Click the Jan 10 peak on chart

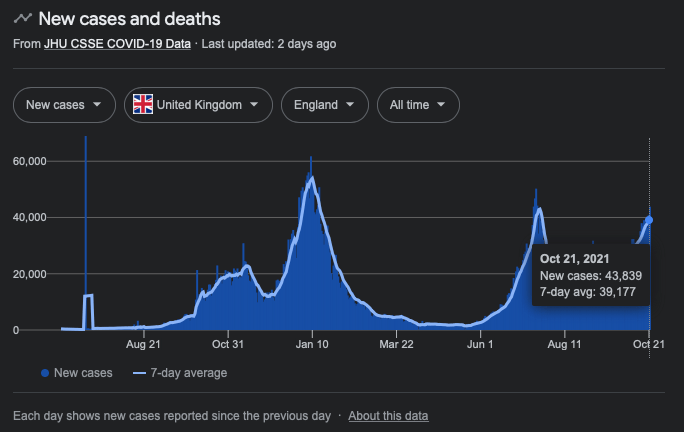(x=312, y=178)
